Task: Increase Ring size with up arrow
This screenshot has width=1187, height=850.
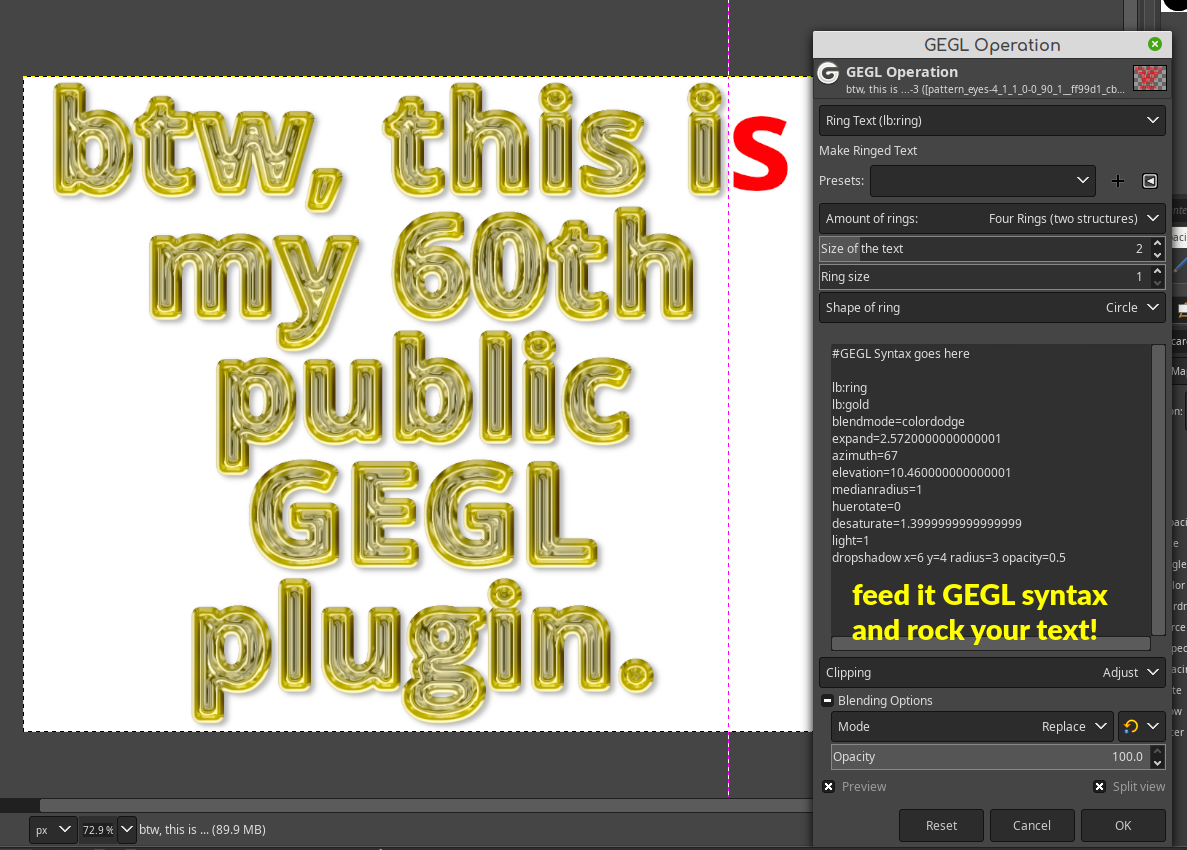Action: click(1157, 271)
